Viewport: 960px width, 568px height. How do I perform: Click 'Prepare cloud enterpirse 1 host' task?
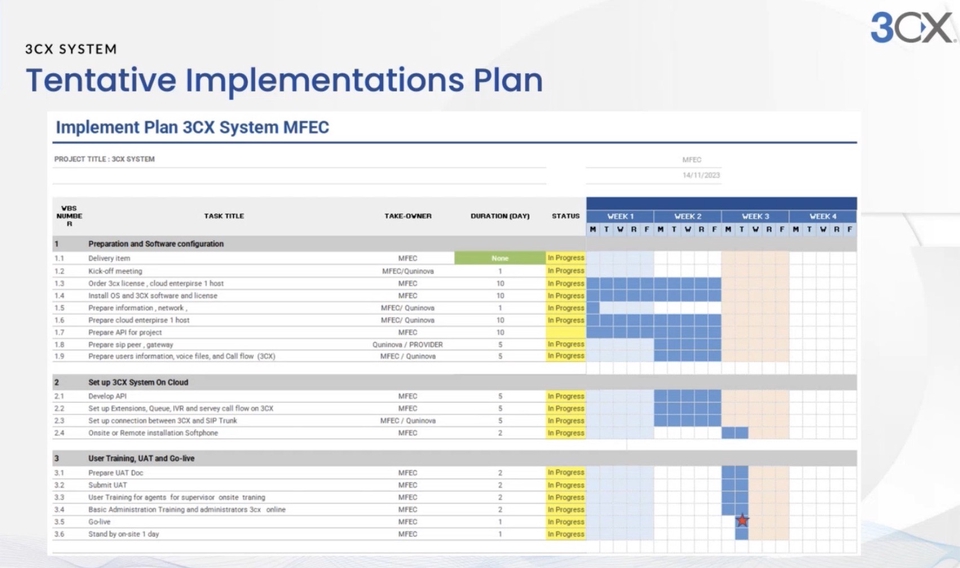[x=139, y=320]
